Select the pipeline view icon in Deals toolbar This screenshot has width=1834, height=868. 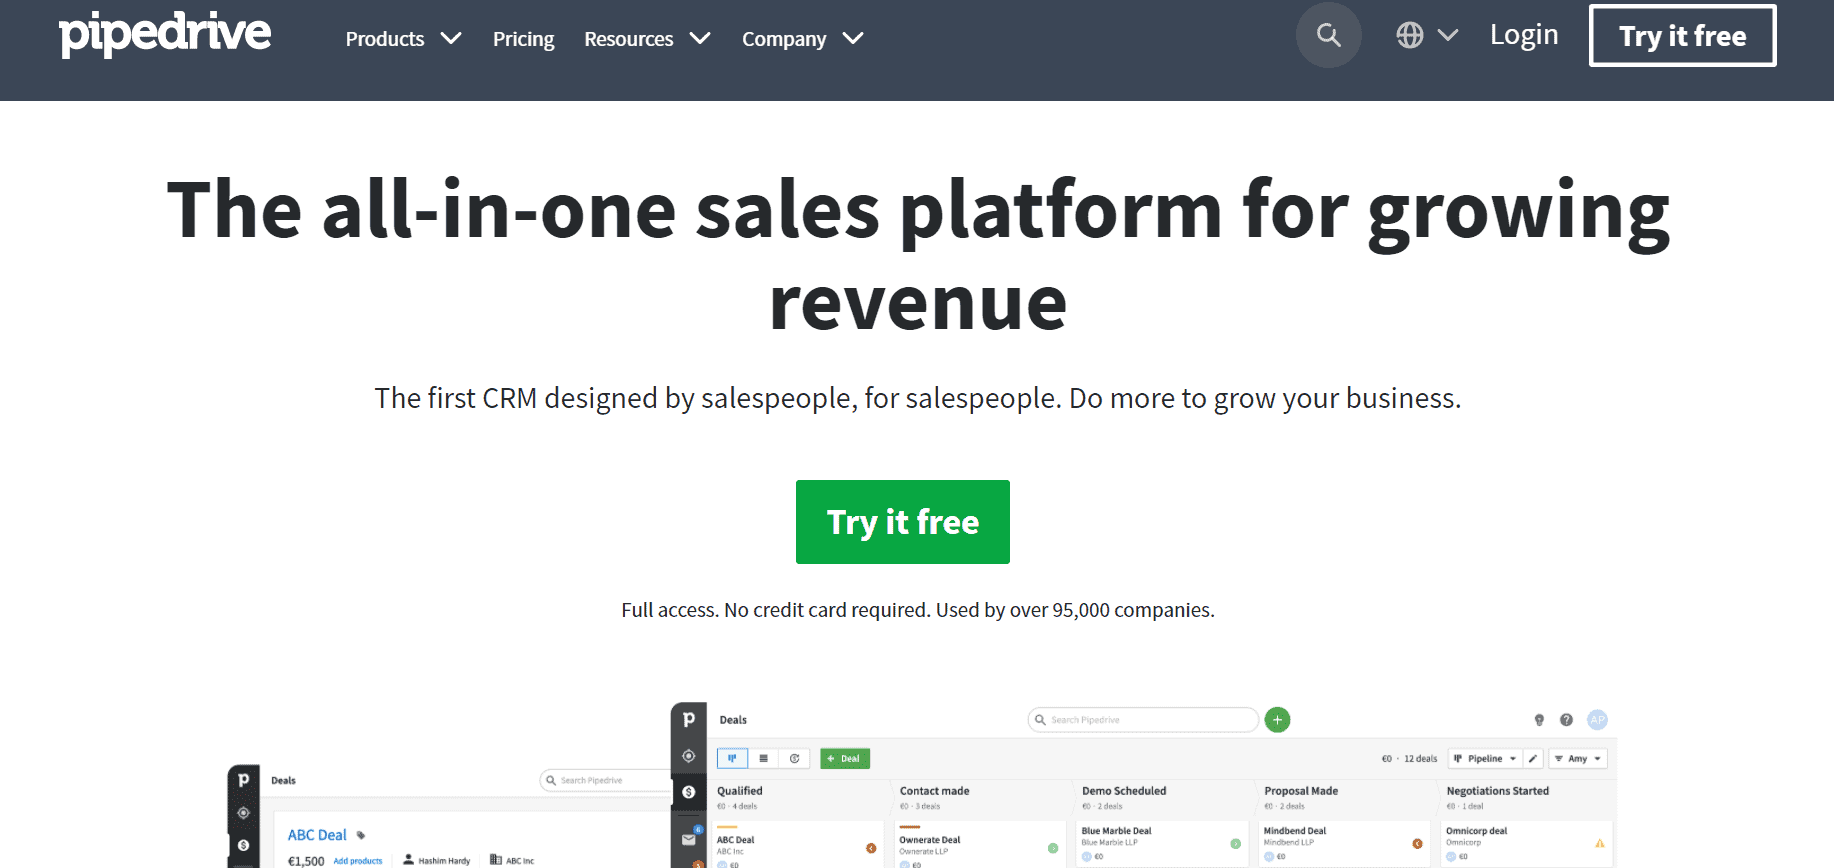pyautogui.click(x=732, y=759)
